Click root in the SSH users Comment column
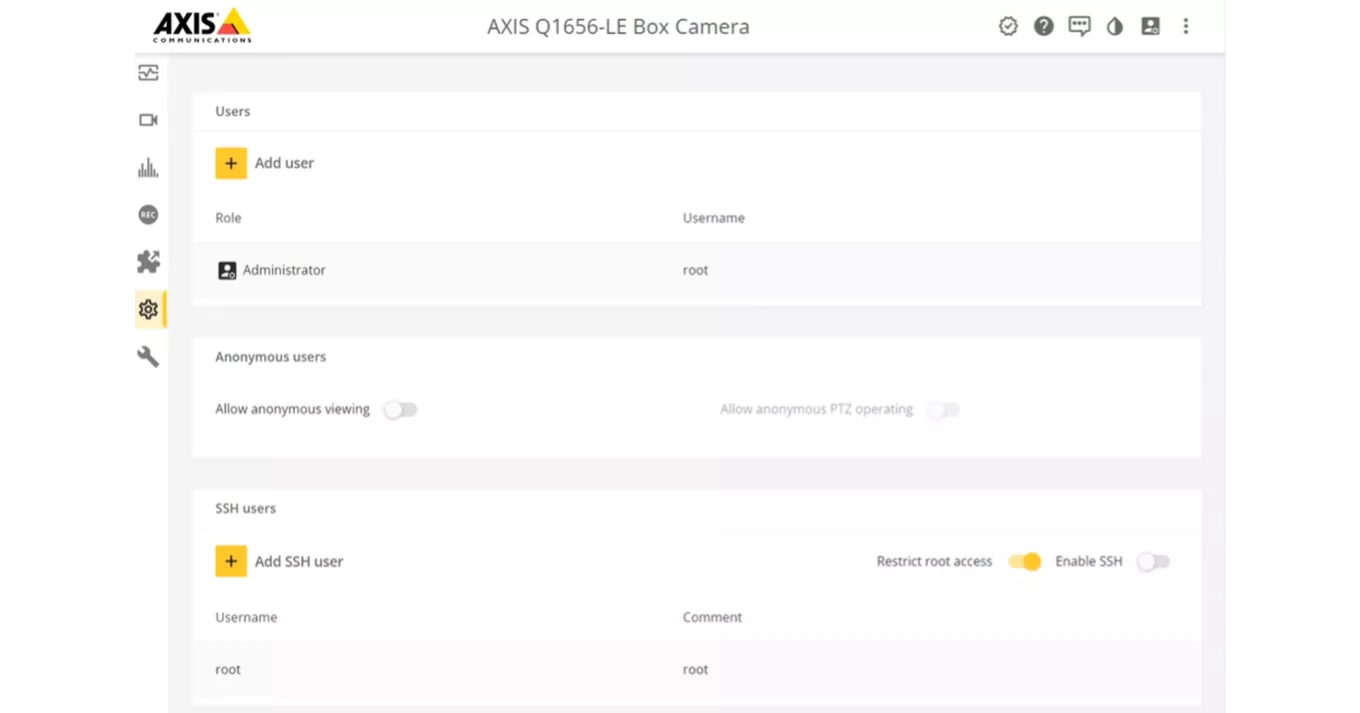This screenshot has width=1360, height=713. pyautogui.click(x=696, y=669)
